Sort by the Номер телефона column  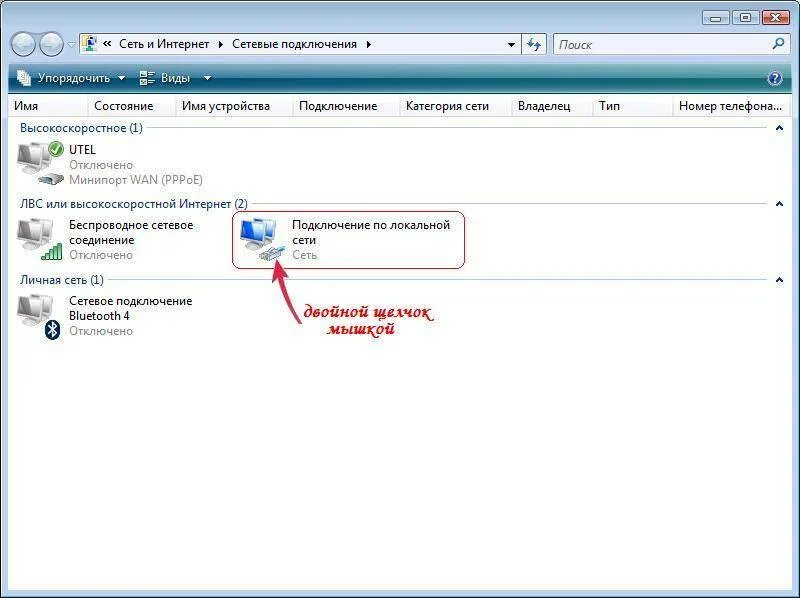(x=731, y=106)
